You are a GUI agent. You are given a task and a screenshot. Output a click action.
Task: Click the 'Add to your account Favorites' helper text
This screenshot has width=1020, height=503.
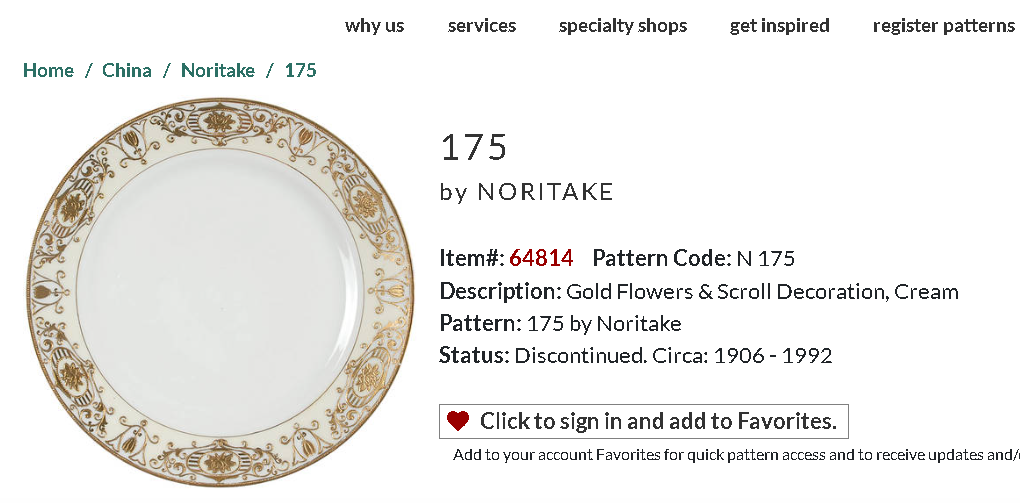click(735, 455)
